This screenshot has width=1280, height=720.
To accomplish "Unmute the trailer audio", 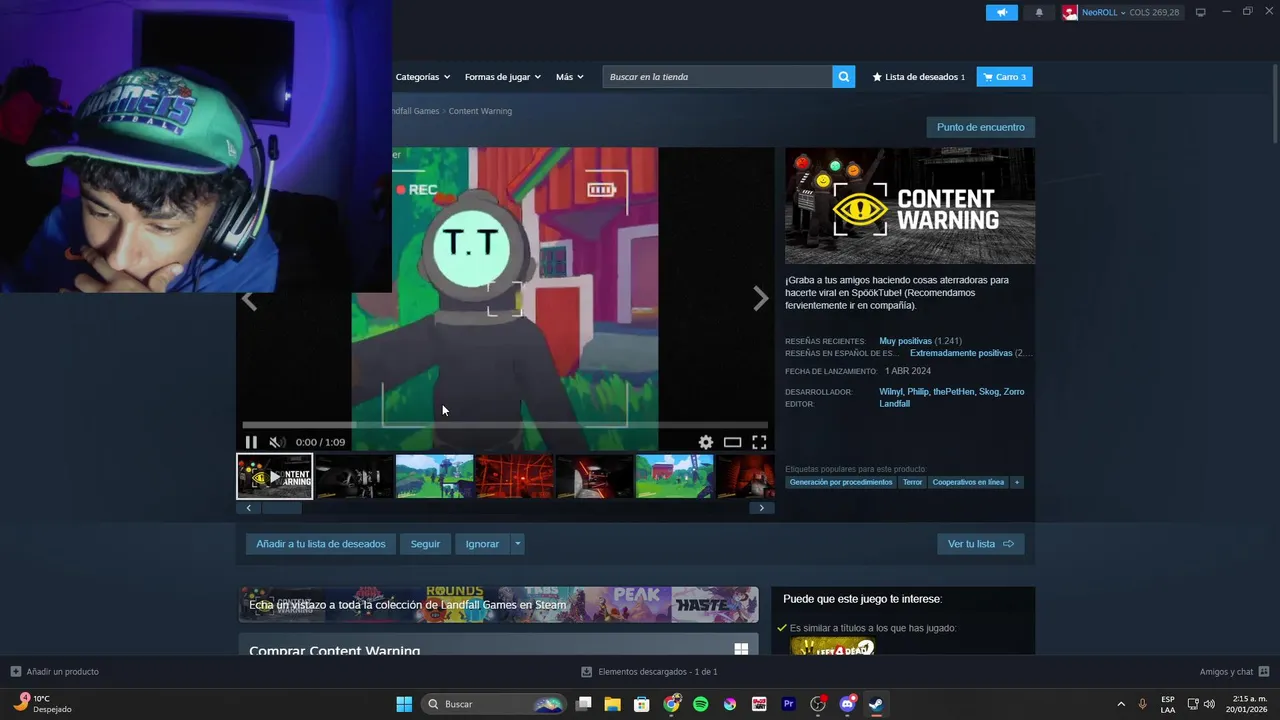I will point(277,442).
